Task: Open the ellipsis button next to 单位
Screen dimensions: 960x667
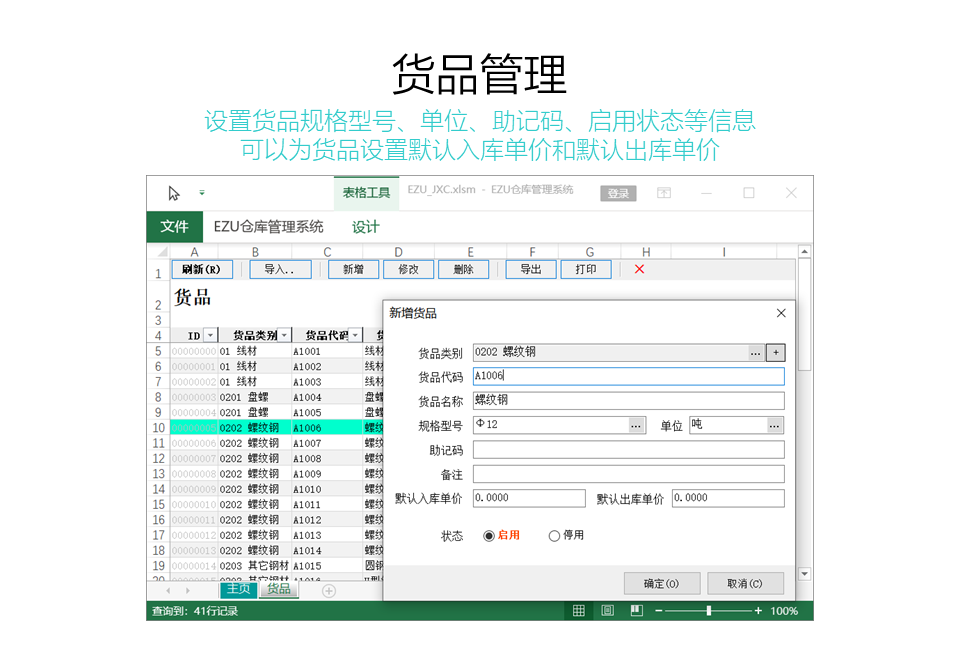Action: pos(775,425)
